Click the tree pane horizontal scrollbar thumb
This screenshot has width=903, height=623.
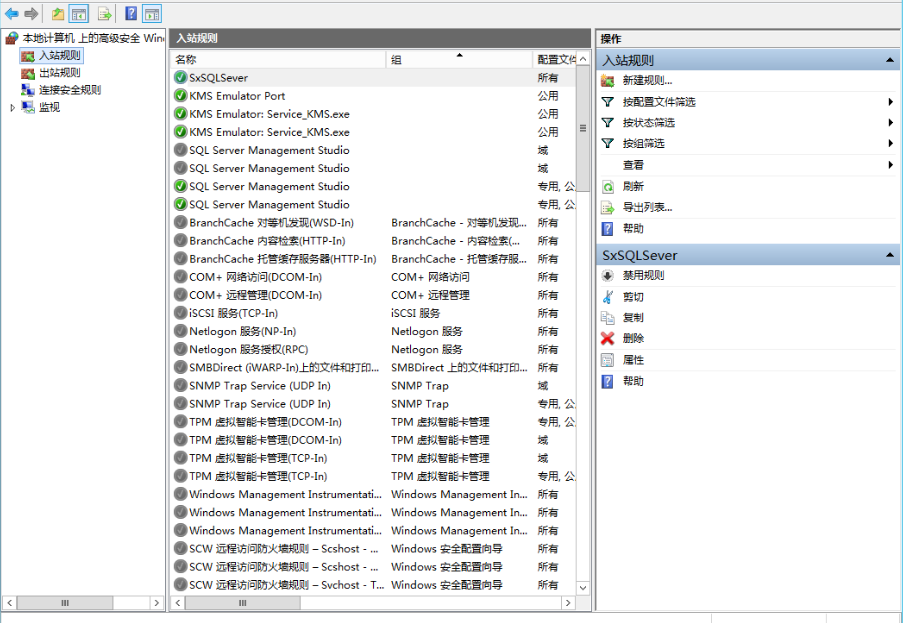[x=64, y=603]
